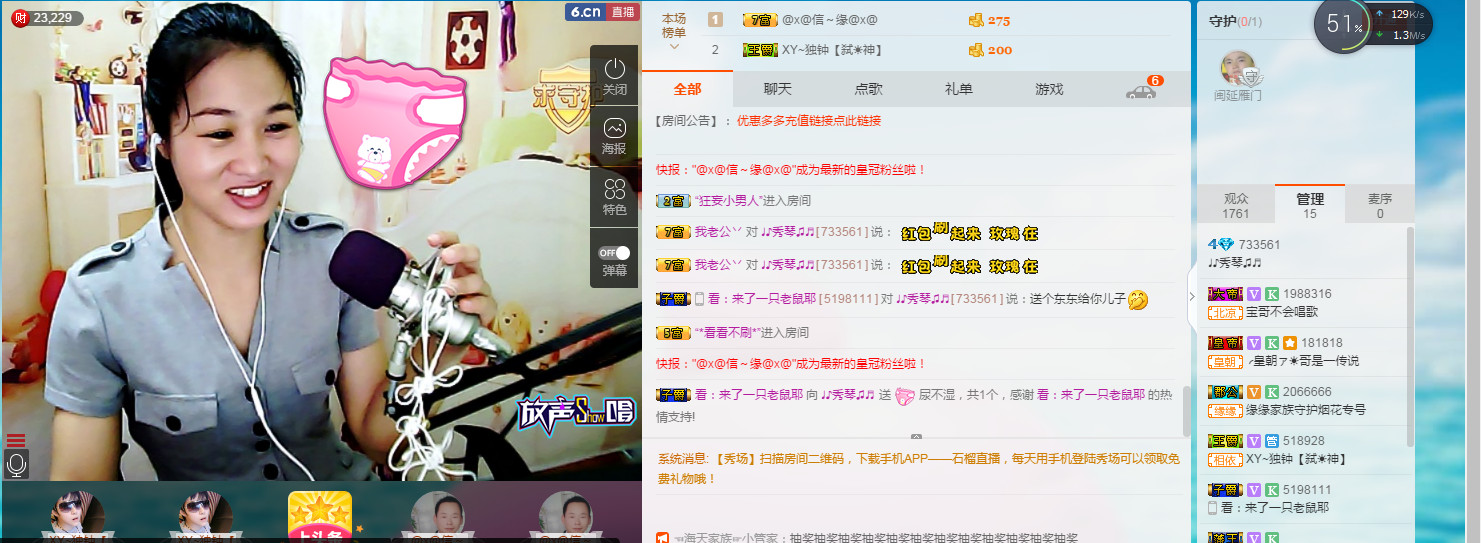Click the 财 wealth badge showing 23,229
Viewport: 1481px width, 543px height.
(47, 18)
